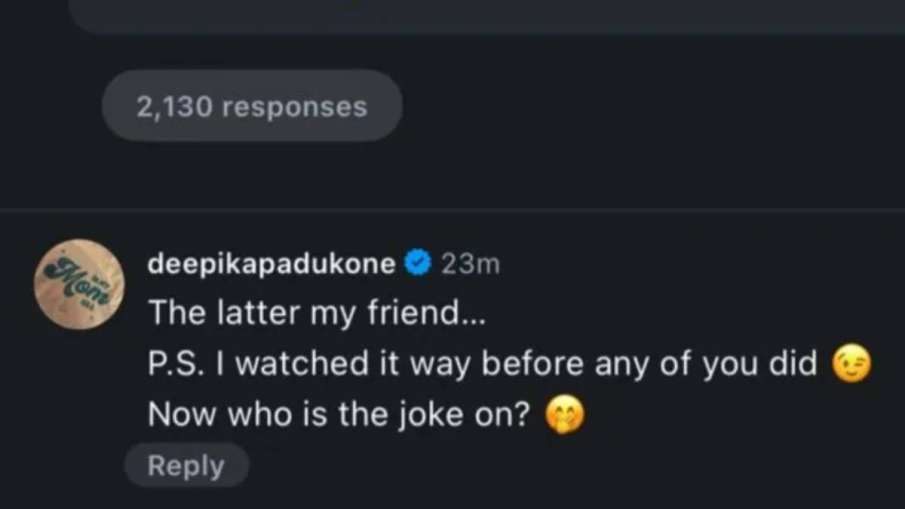Click the blue verified badge
The width and height of the screenshot is (905, 509).
tap(417, 263)
